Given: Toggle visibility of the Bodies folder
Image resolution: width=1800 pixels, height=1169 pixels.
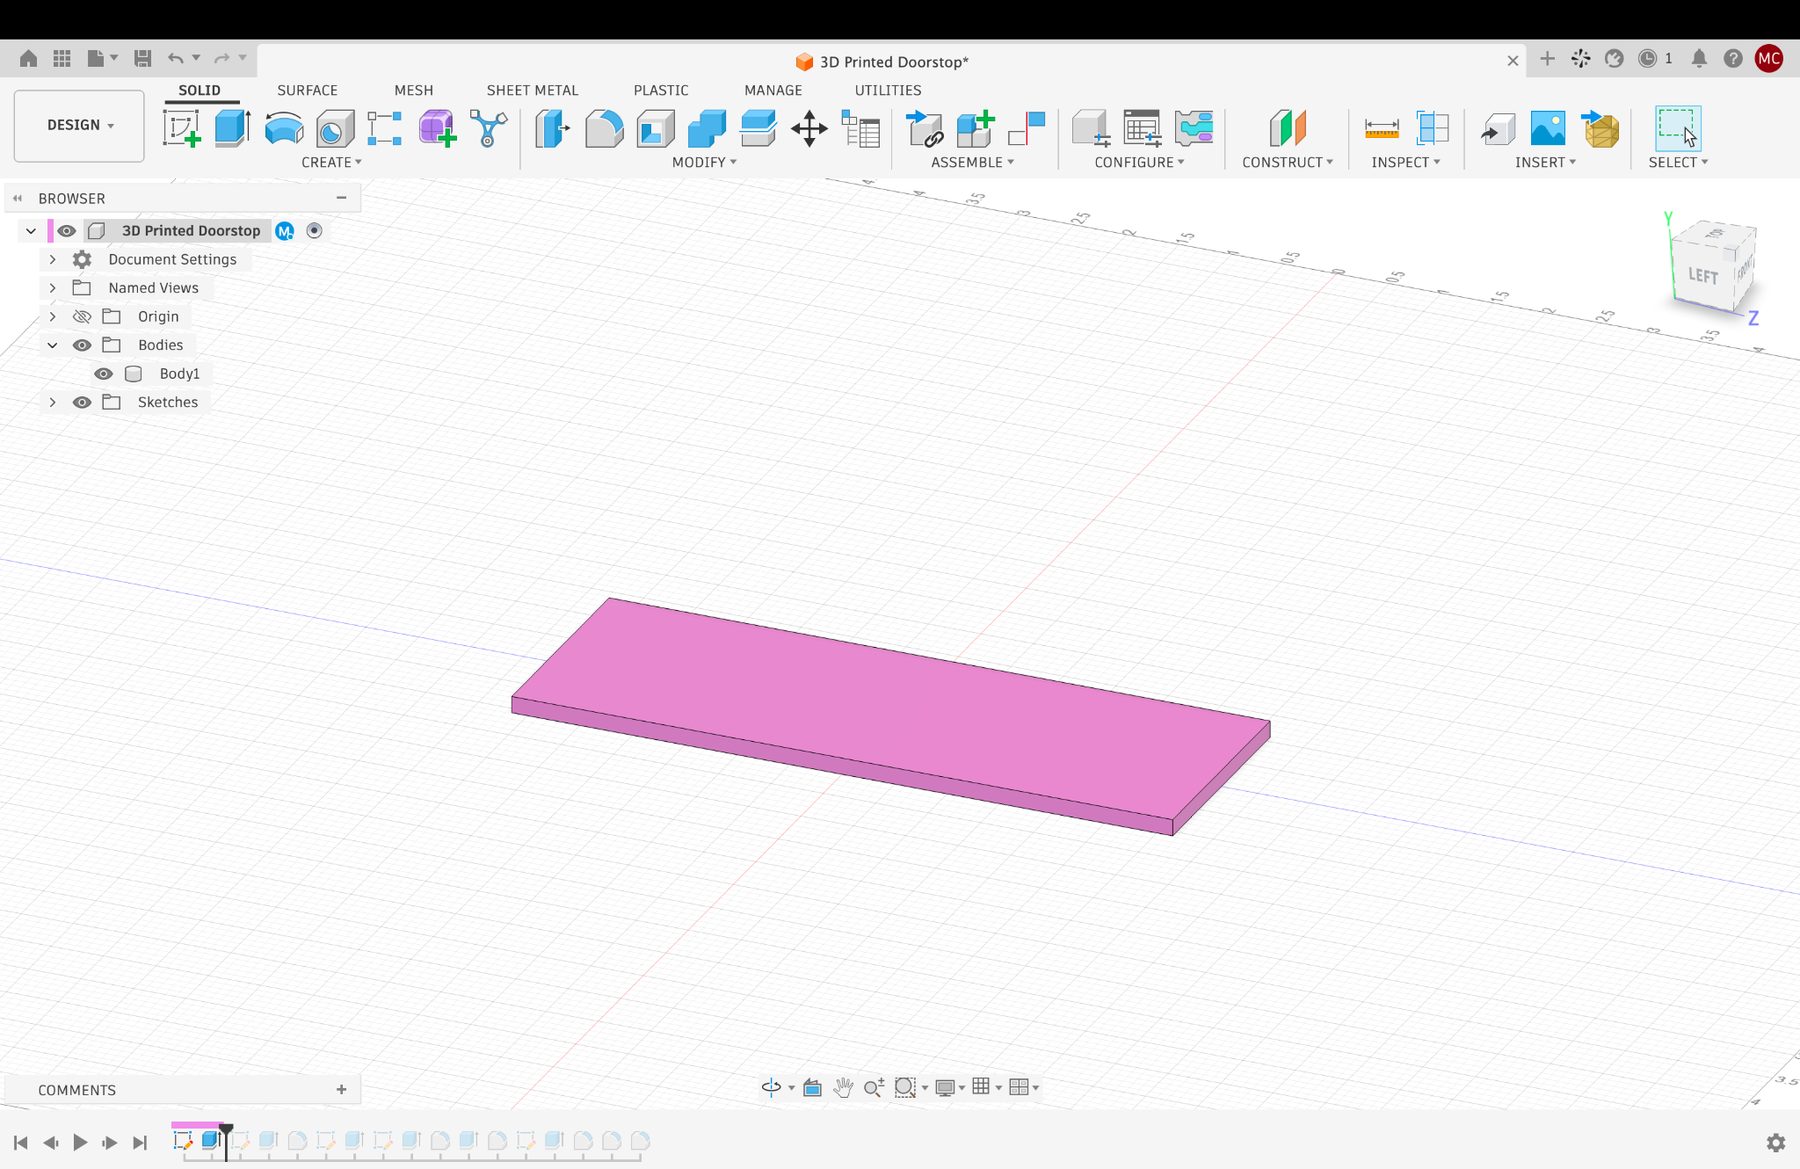Looking at the screenshot, I should 82,345.
